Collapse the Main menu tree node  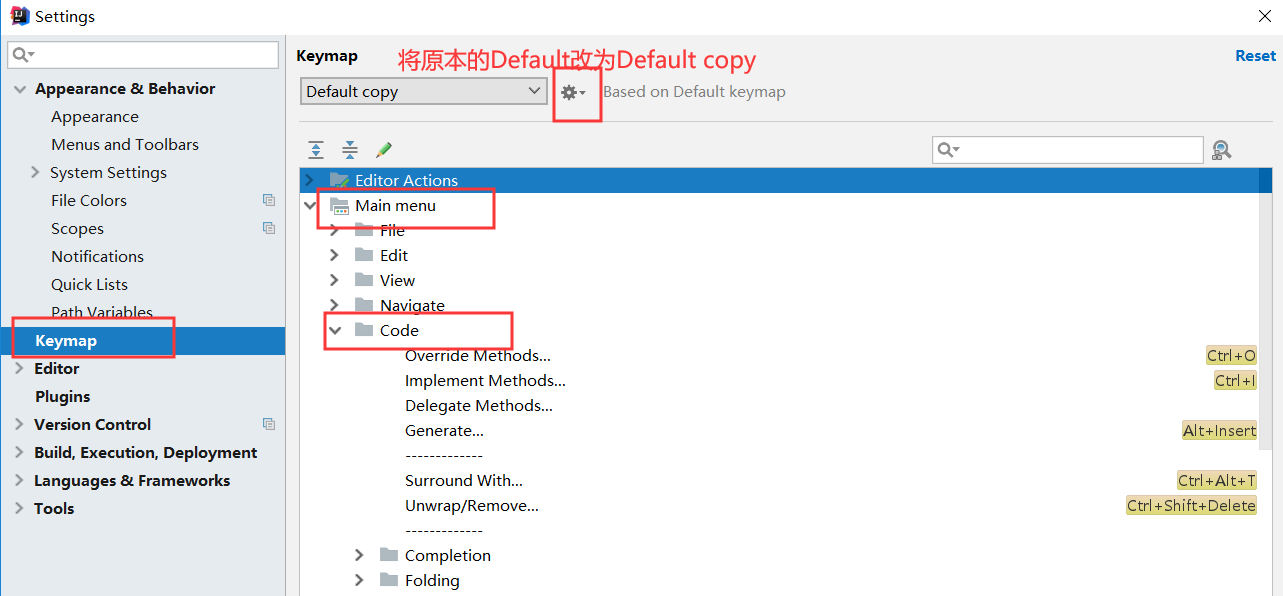point(310,205)
